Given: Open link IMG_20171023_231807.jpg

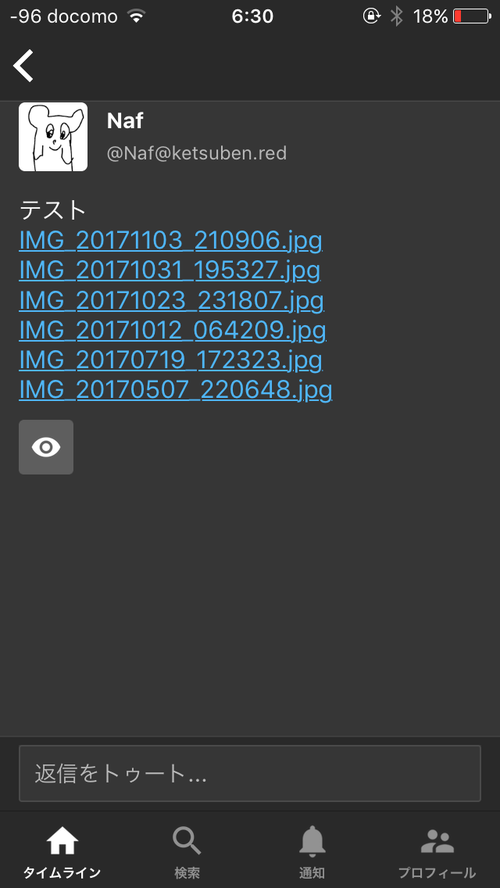Looking at the screenshot, I should tap(171, 301).
